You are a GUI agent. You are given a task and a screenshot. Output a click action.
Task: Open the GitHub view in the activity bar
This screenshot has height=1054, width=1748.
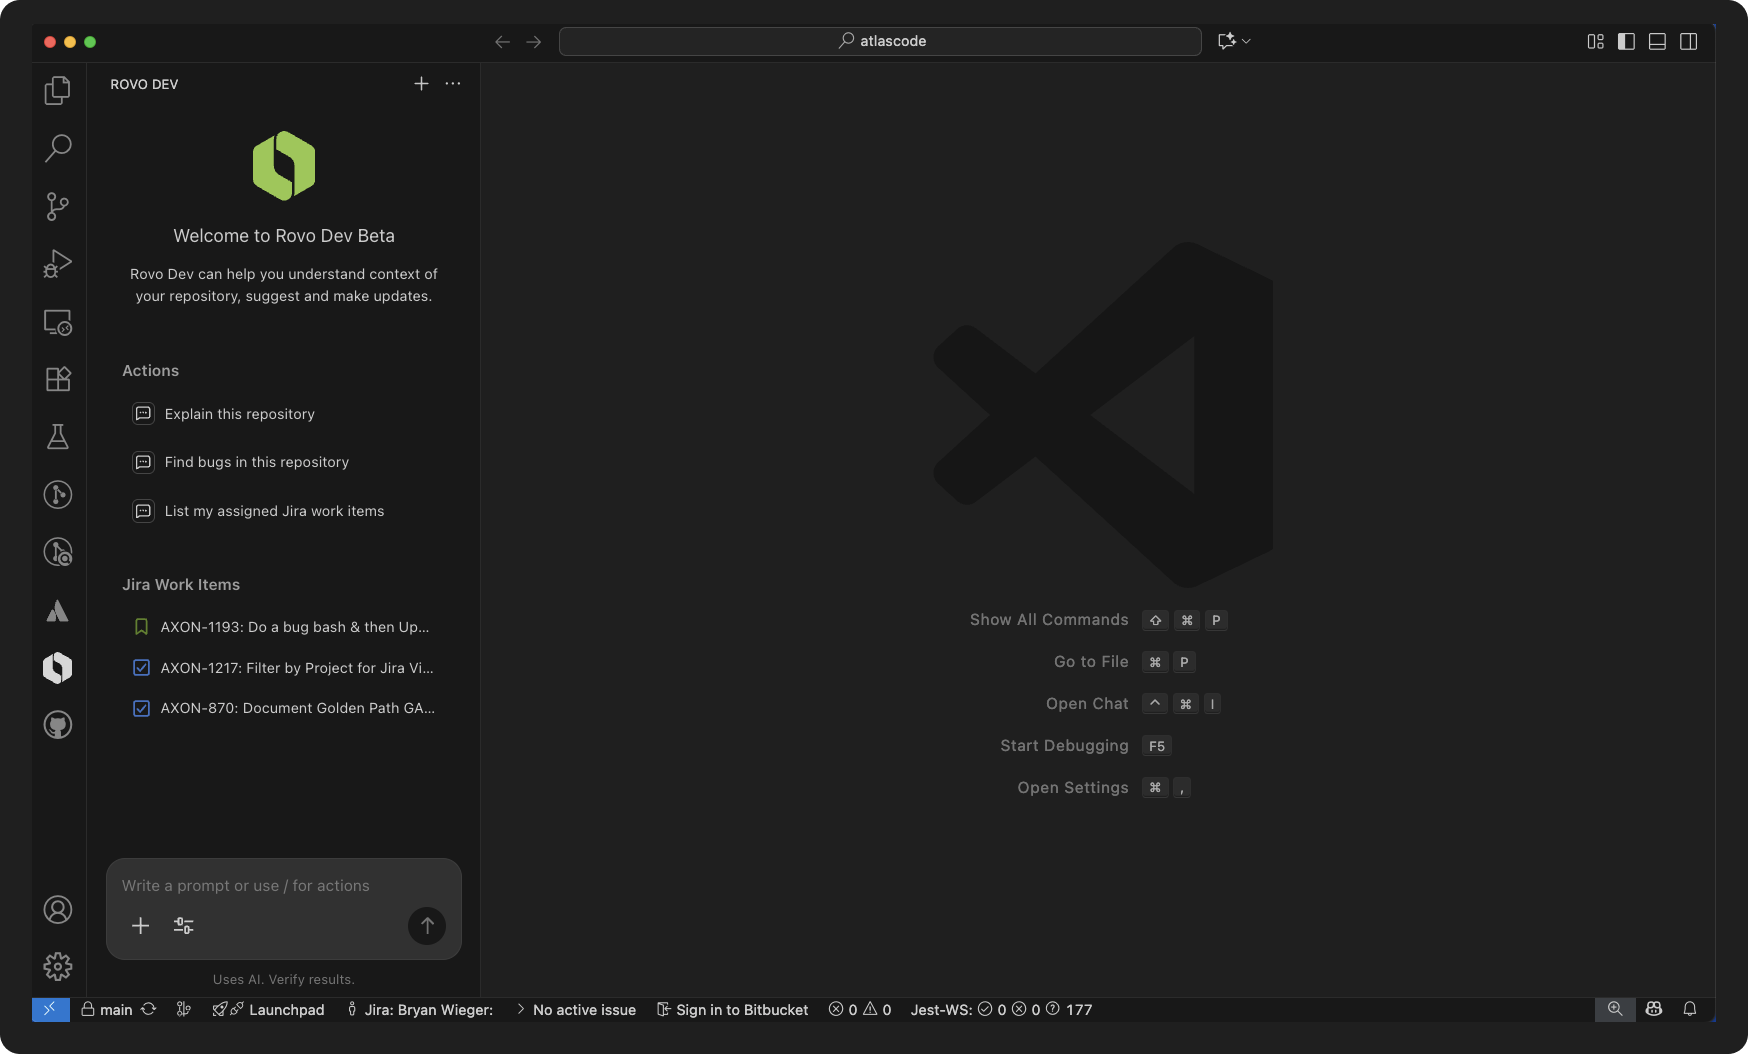pos(58,725)
